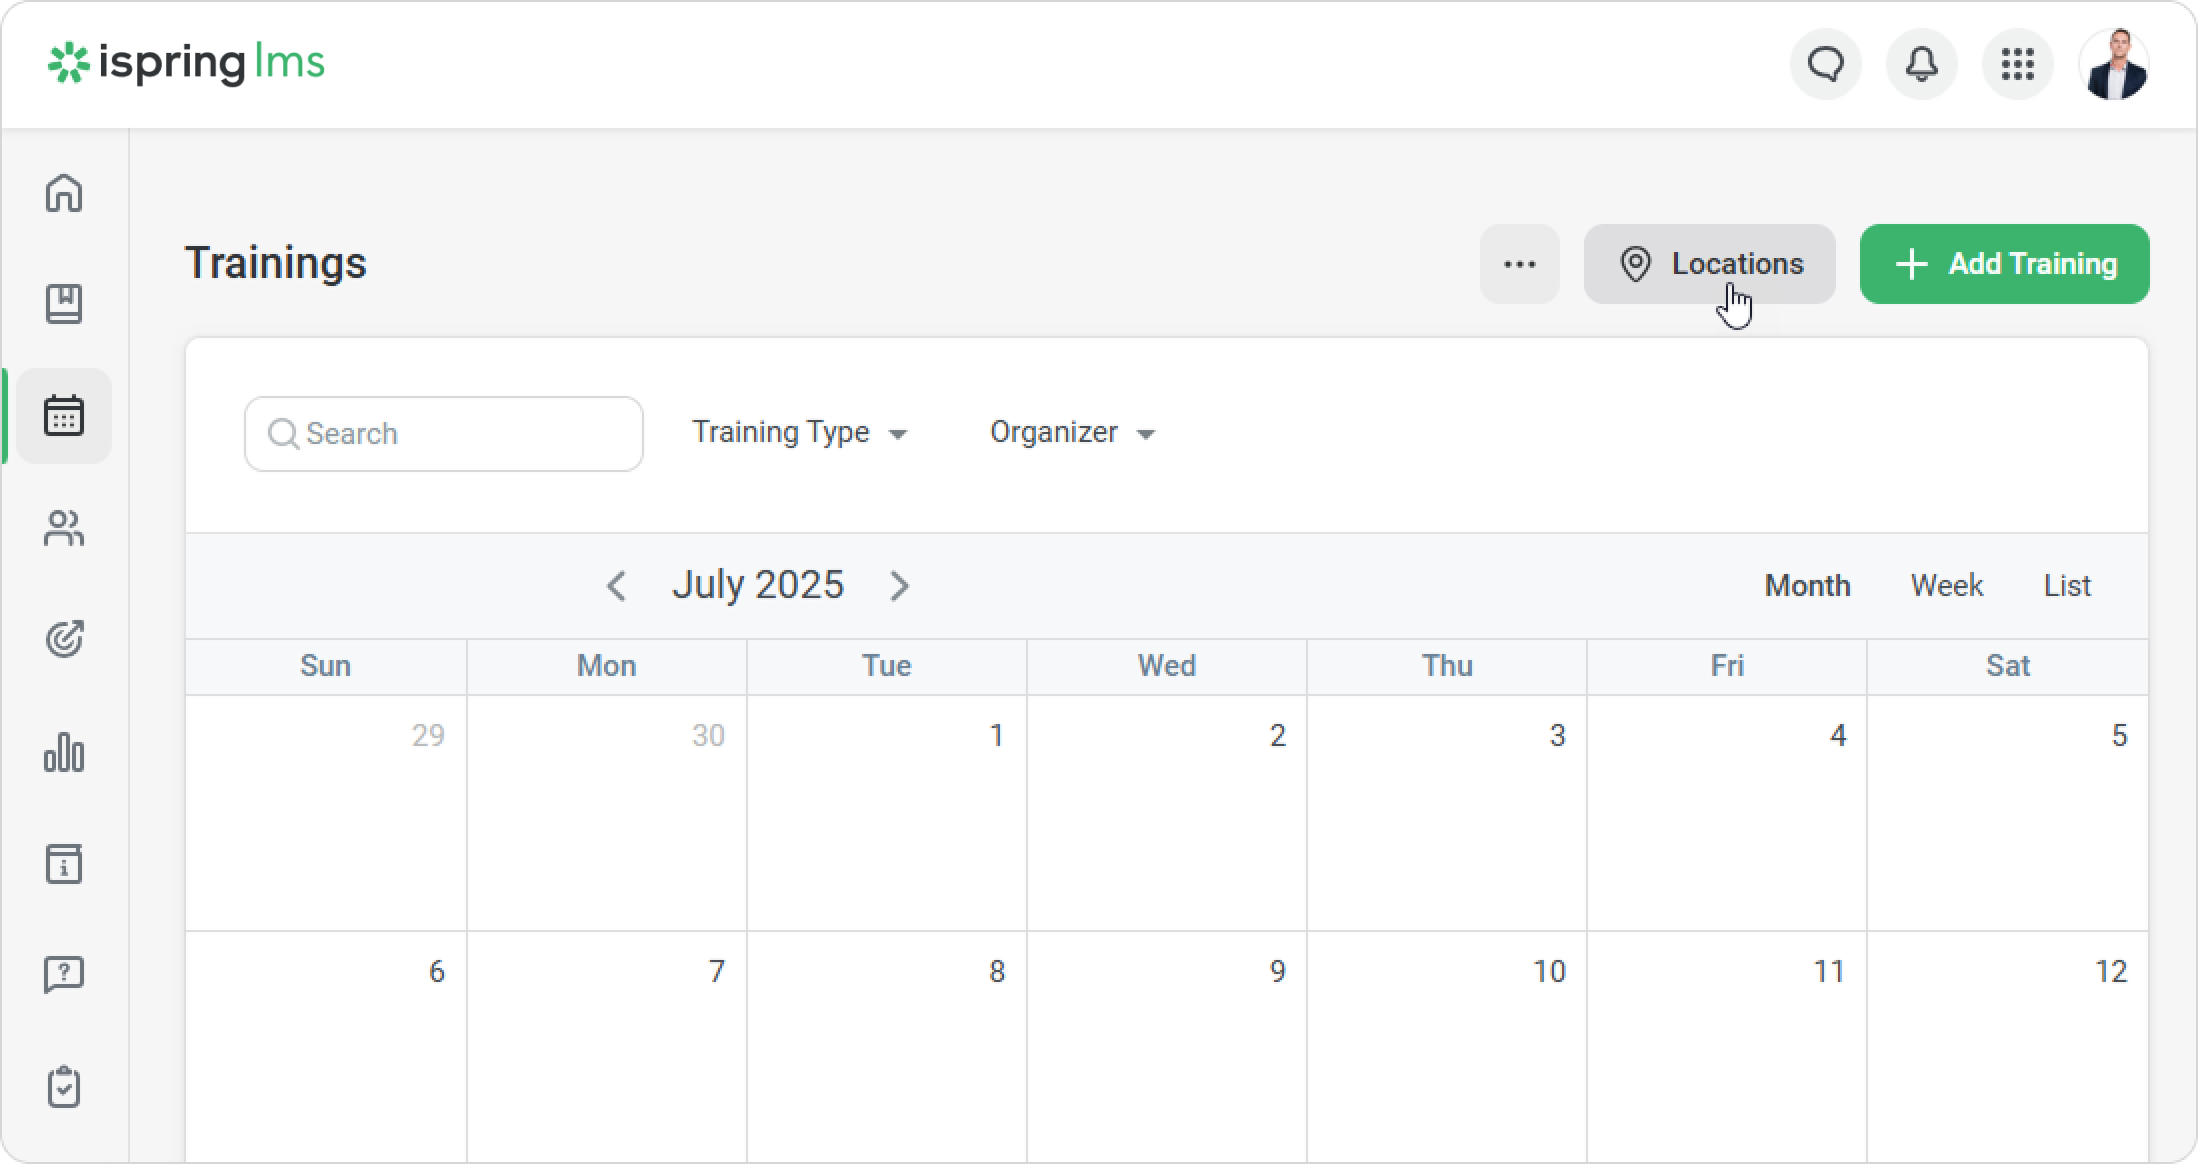Screen dimensions: 2198x1164
Task: Expand the Organizer filter dropdown
Action: coord(1072,433)
